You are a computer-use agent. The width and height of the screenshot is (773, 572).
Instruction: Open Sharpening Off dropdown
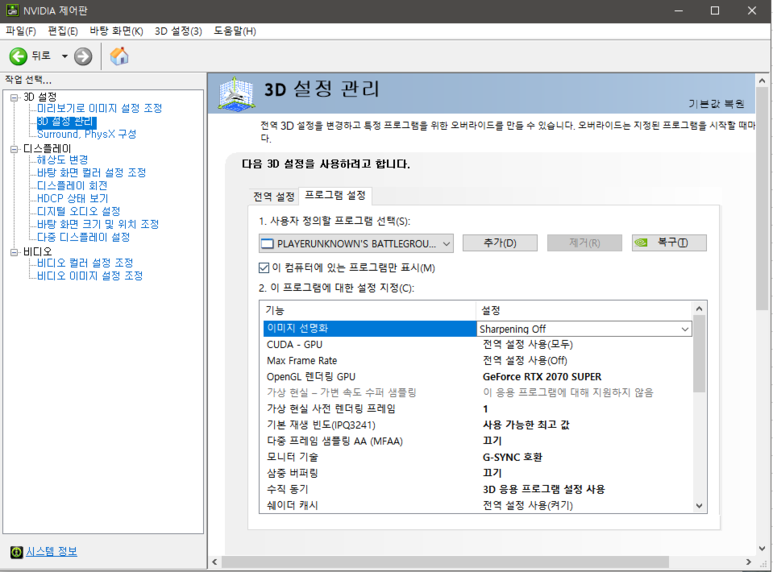point(585,329)
